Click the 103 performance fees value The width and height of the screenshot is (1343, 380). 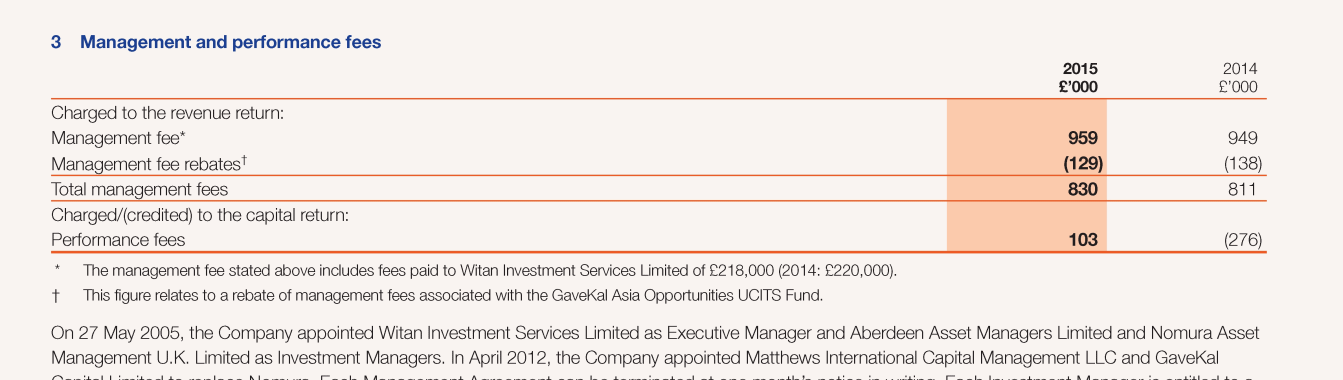coord(1082,240)
